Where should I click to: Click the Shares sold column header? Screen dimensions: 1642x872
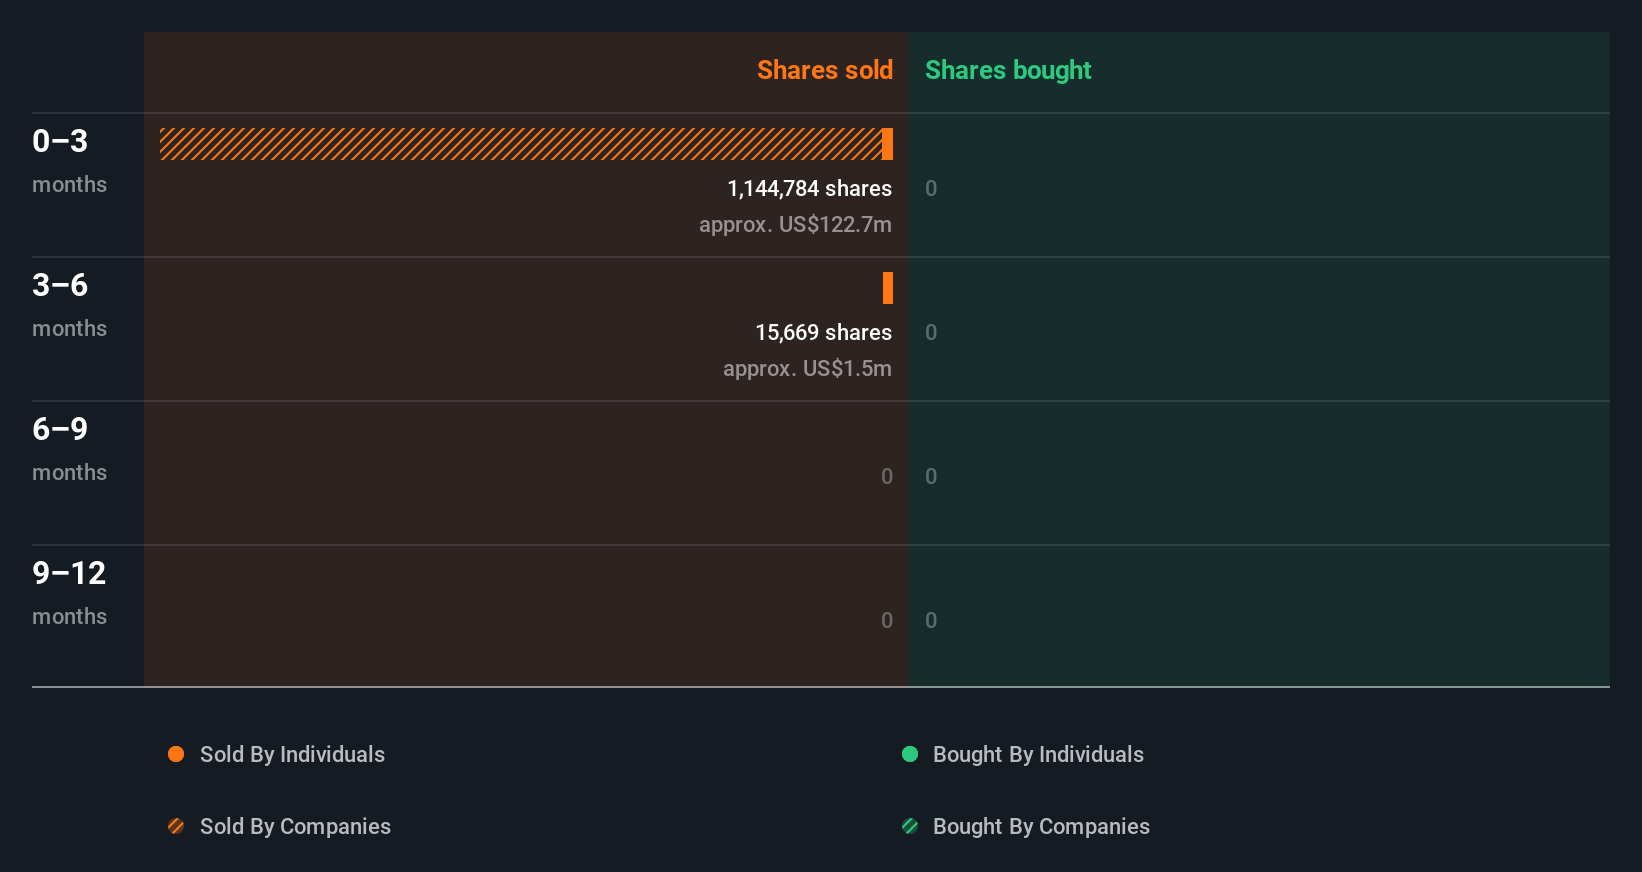[x=825, y=70]
